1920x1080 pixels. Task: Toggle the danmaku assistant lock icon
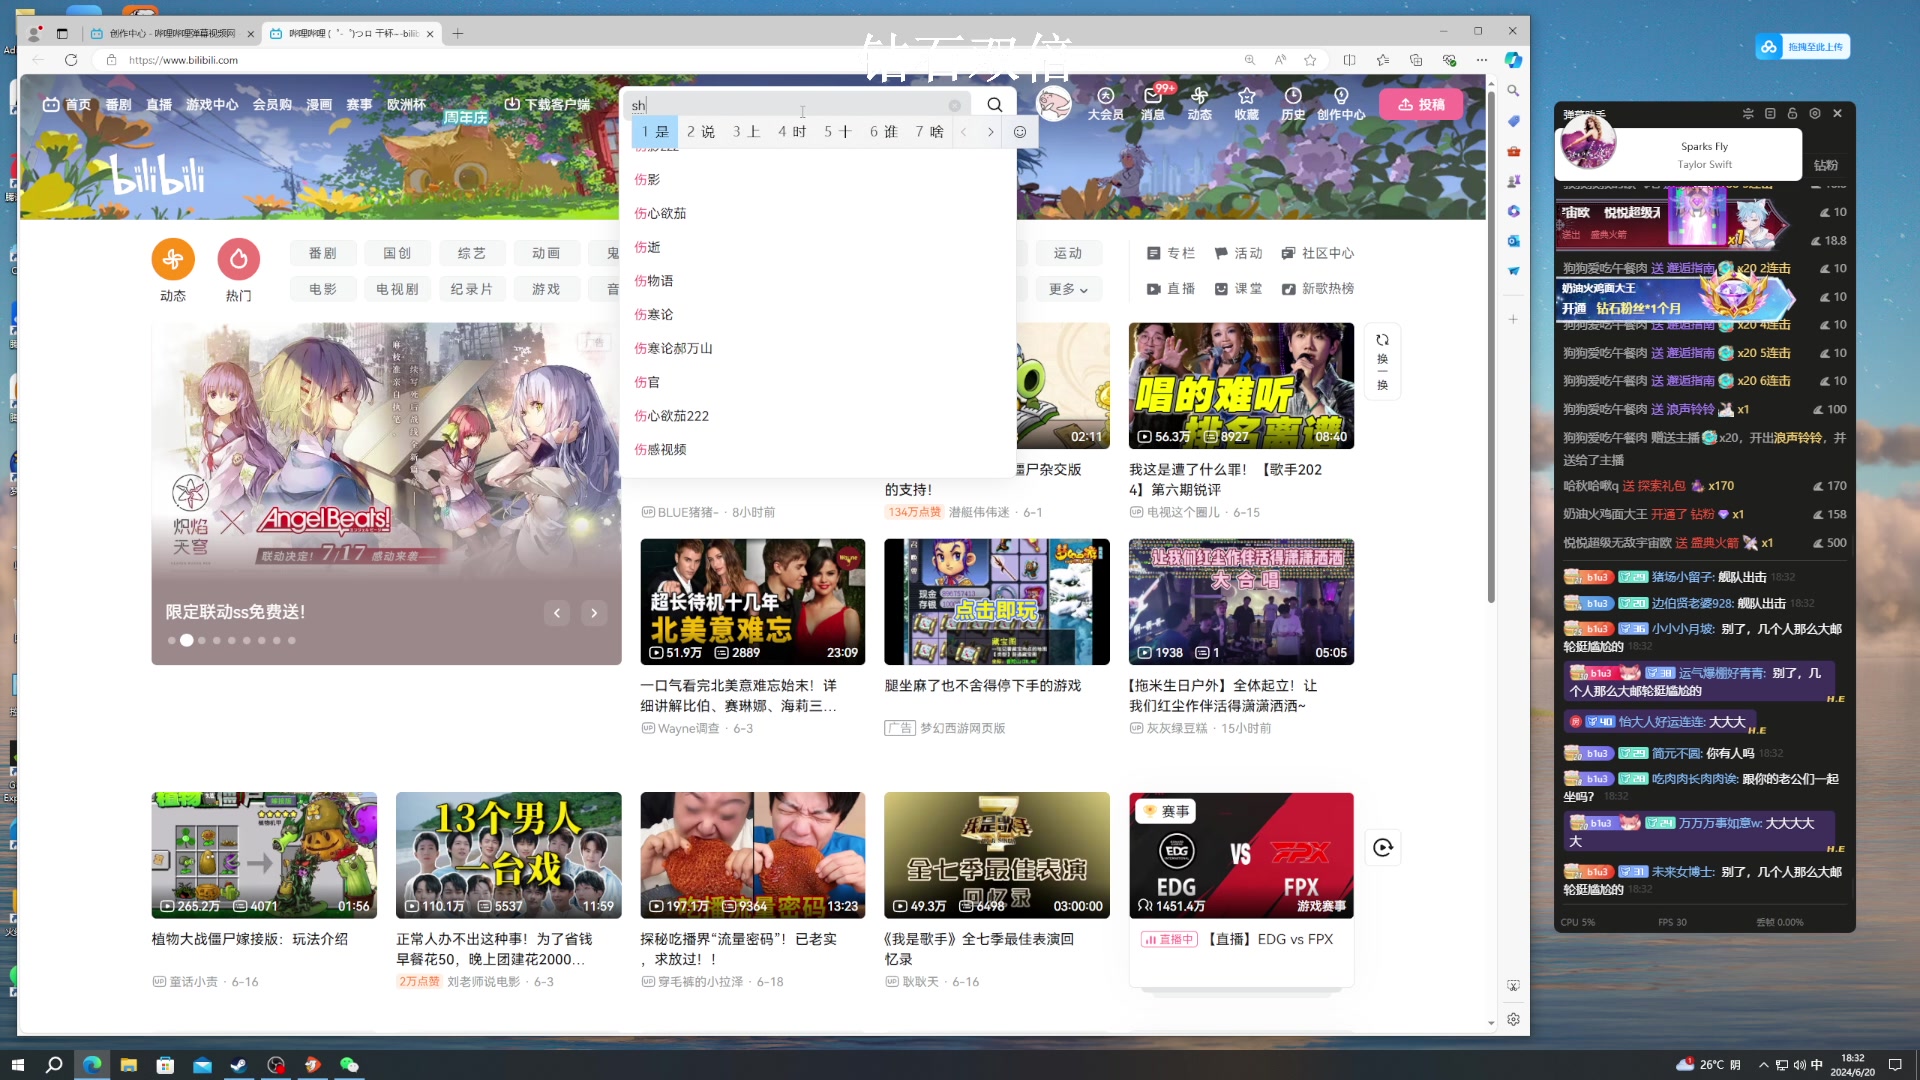[x=1792, y=114]
